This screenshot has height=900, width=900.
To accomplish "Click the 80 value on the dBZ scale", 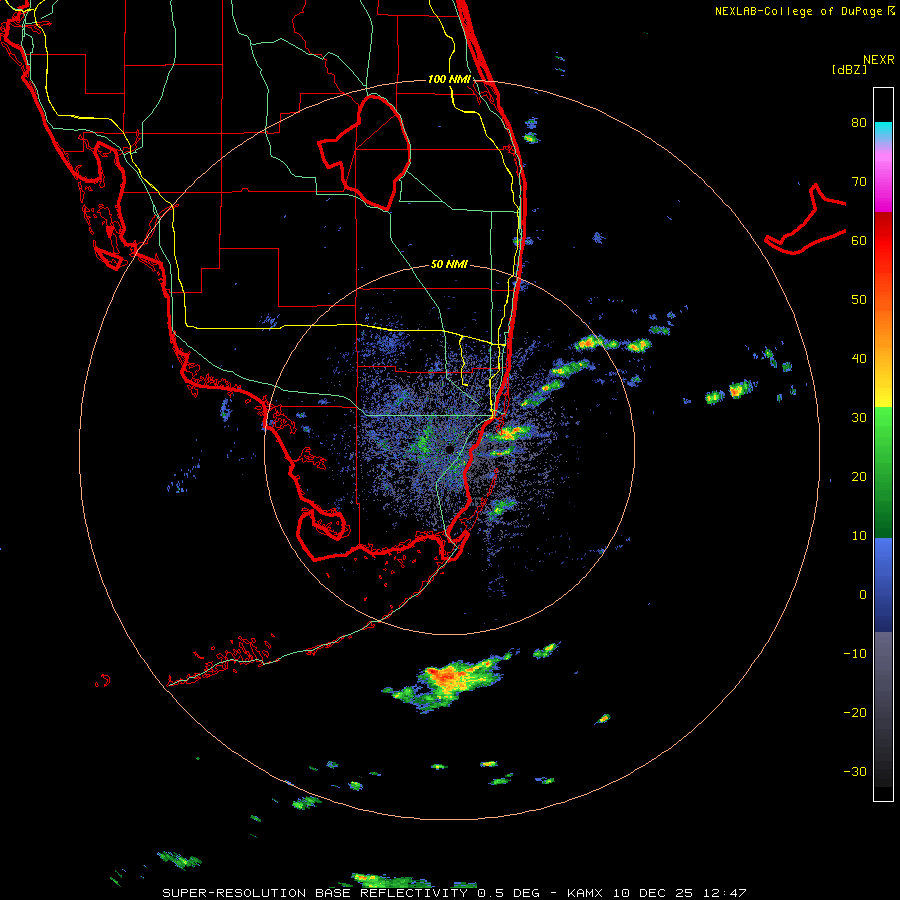I will [859, 123].
